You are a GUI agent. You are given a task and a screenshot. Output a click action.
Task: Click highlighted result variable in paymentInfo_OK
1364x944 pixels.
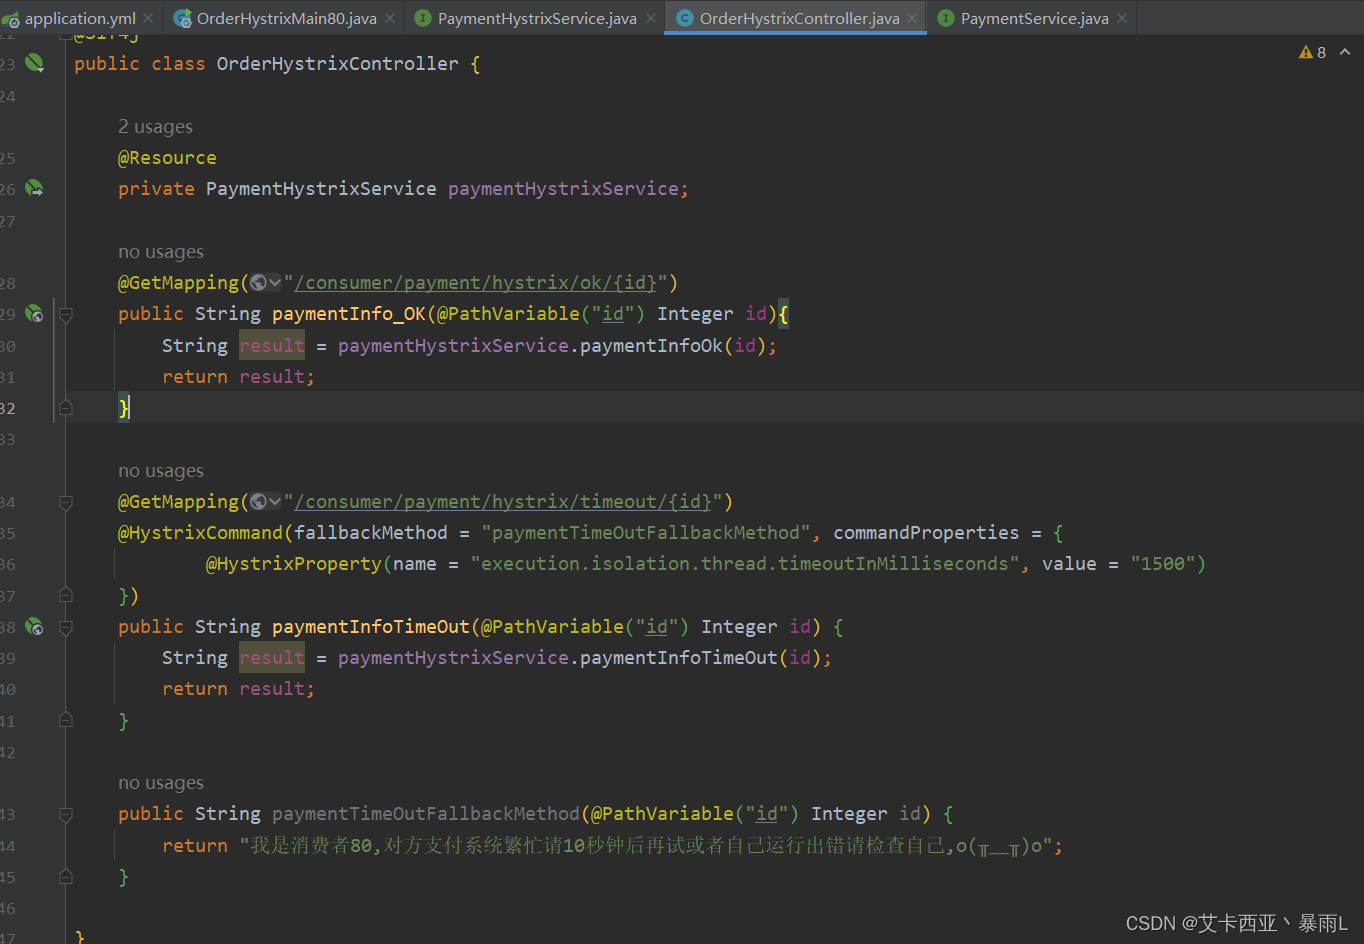pyautogui.click(x=272, y=346)
